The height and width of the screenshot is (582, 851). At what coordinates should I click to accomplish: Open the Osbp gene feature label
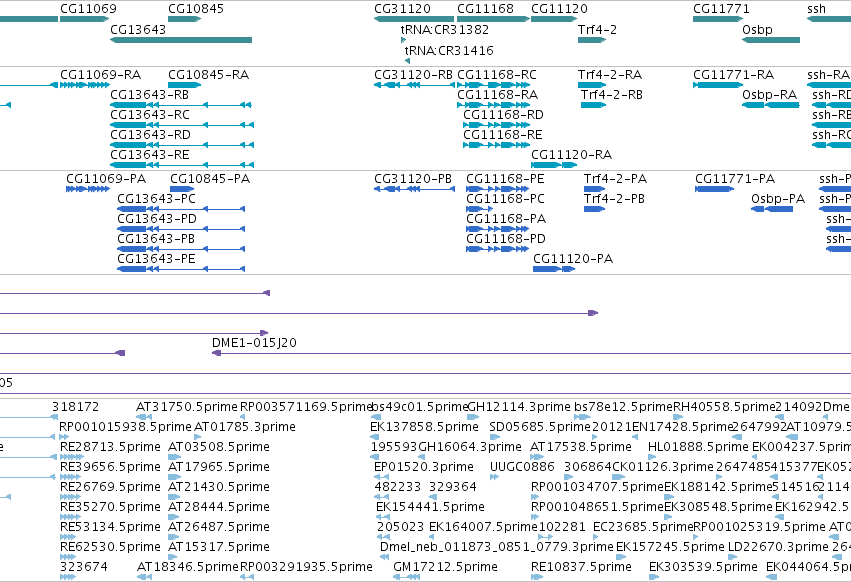757,29
